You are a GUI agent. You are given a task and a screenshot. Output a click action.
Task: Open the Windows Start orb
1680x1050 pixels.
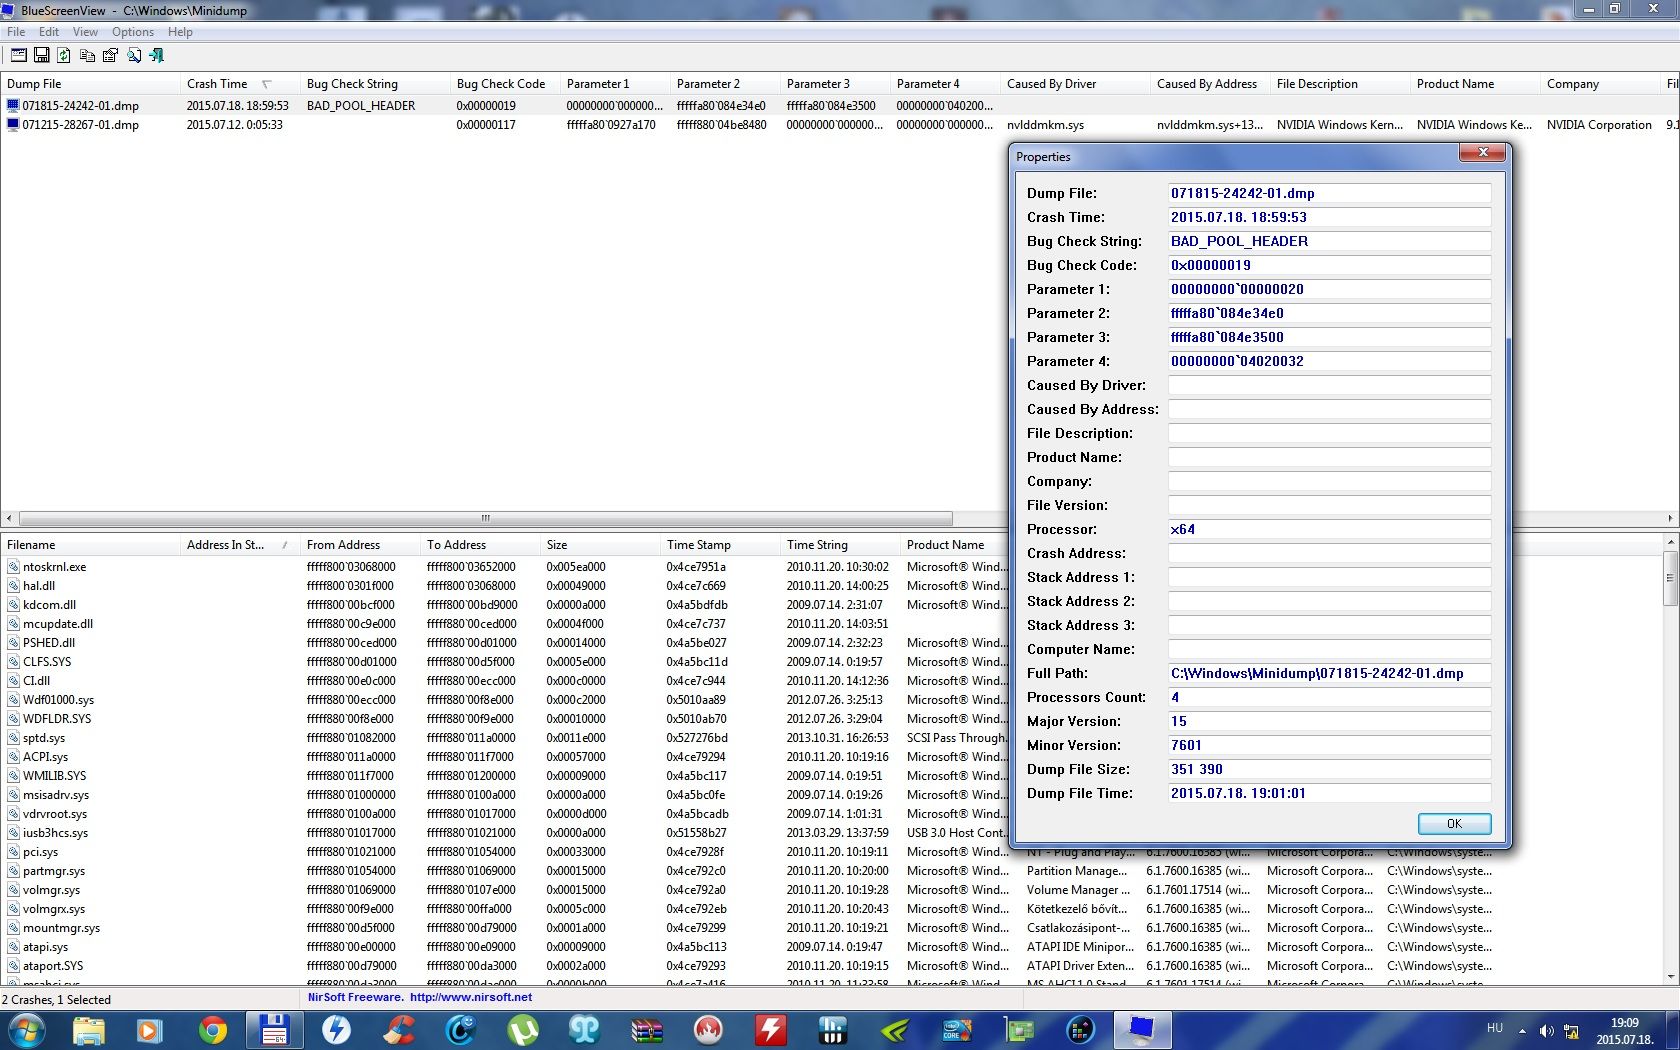[x=26, y=1030]
